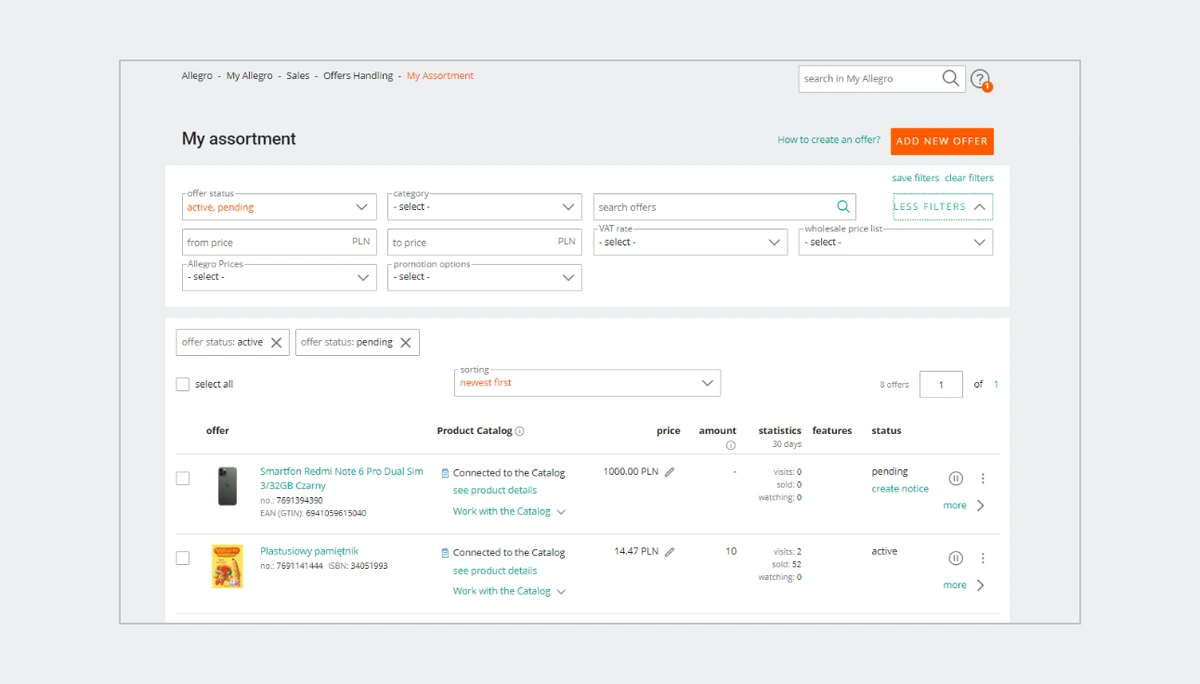Viewport: 1200px width, 684px height.
Task: Click the 'pending' status text
Action: [x=890, y=471]
